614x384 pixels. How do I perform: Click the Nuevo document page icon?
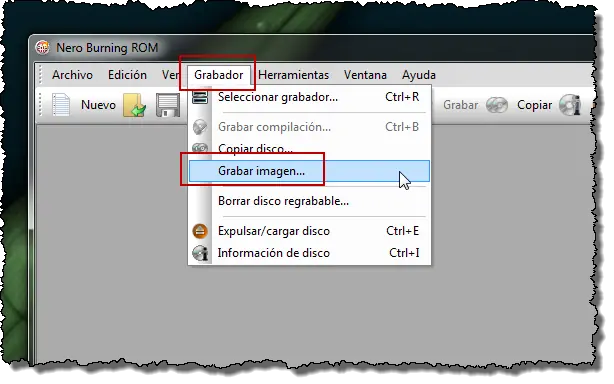61,105
